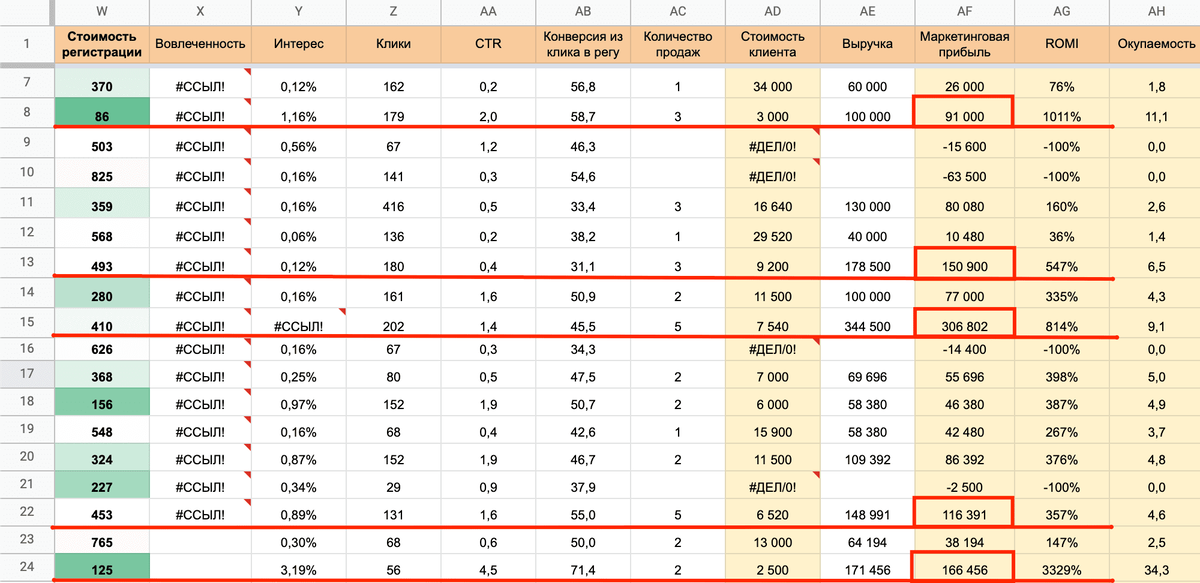This screenshot has height=583, width=1200.
Task: Select row 8 header
Action: 26,113
